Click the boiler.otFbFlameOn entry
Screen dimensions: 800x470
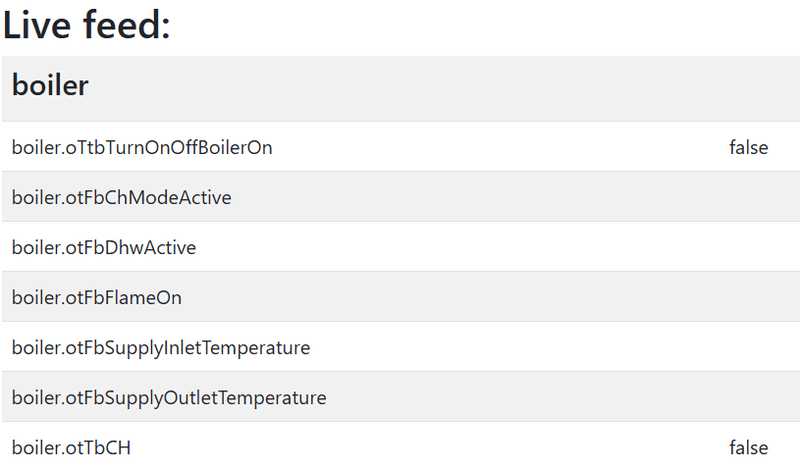pos(96,298)
